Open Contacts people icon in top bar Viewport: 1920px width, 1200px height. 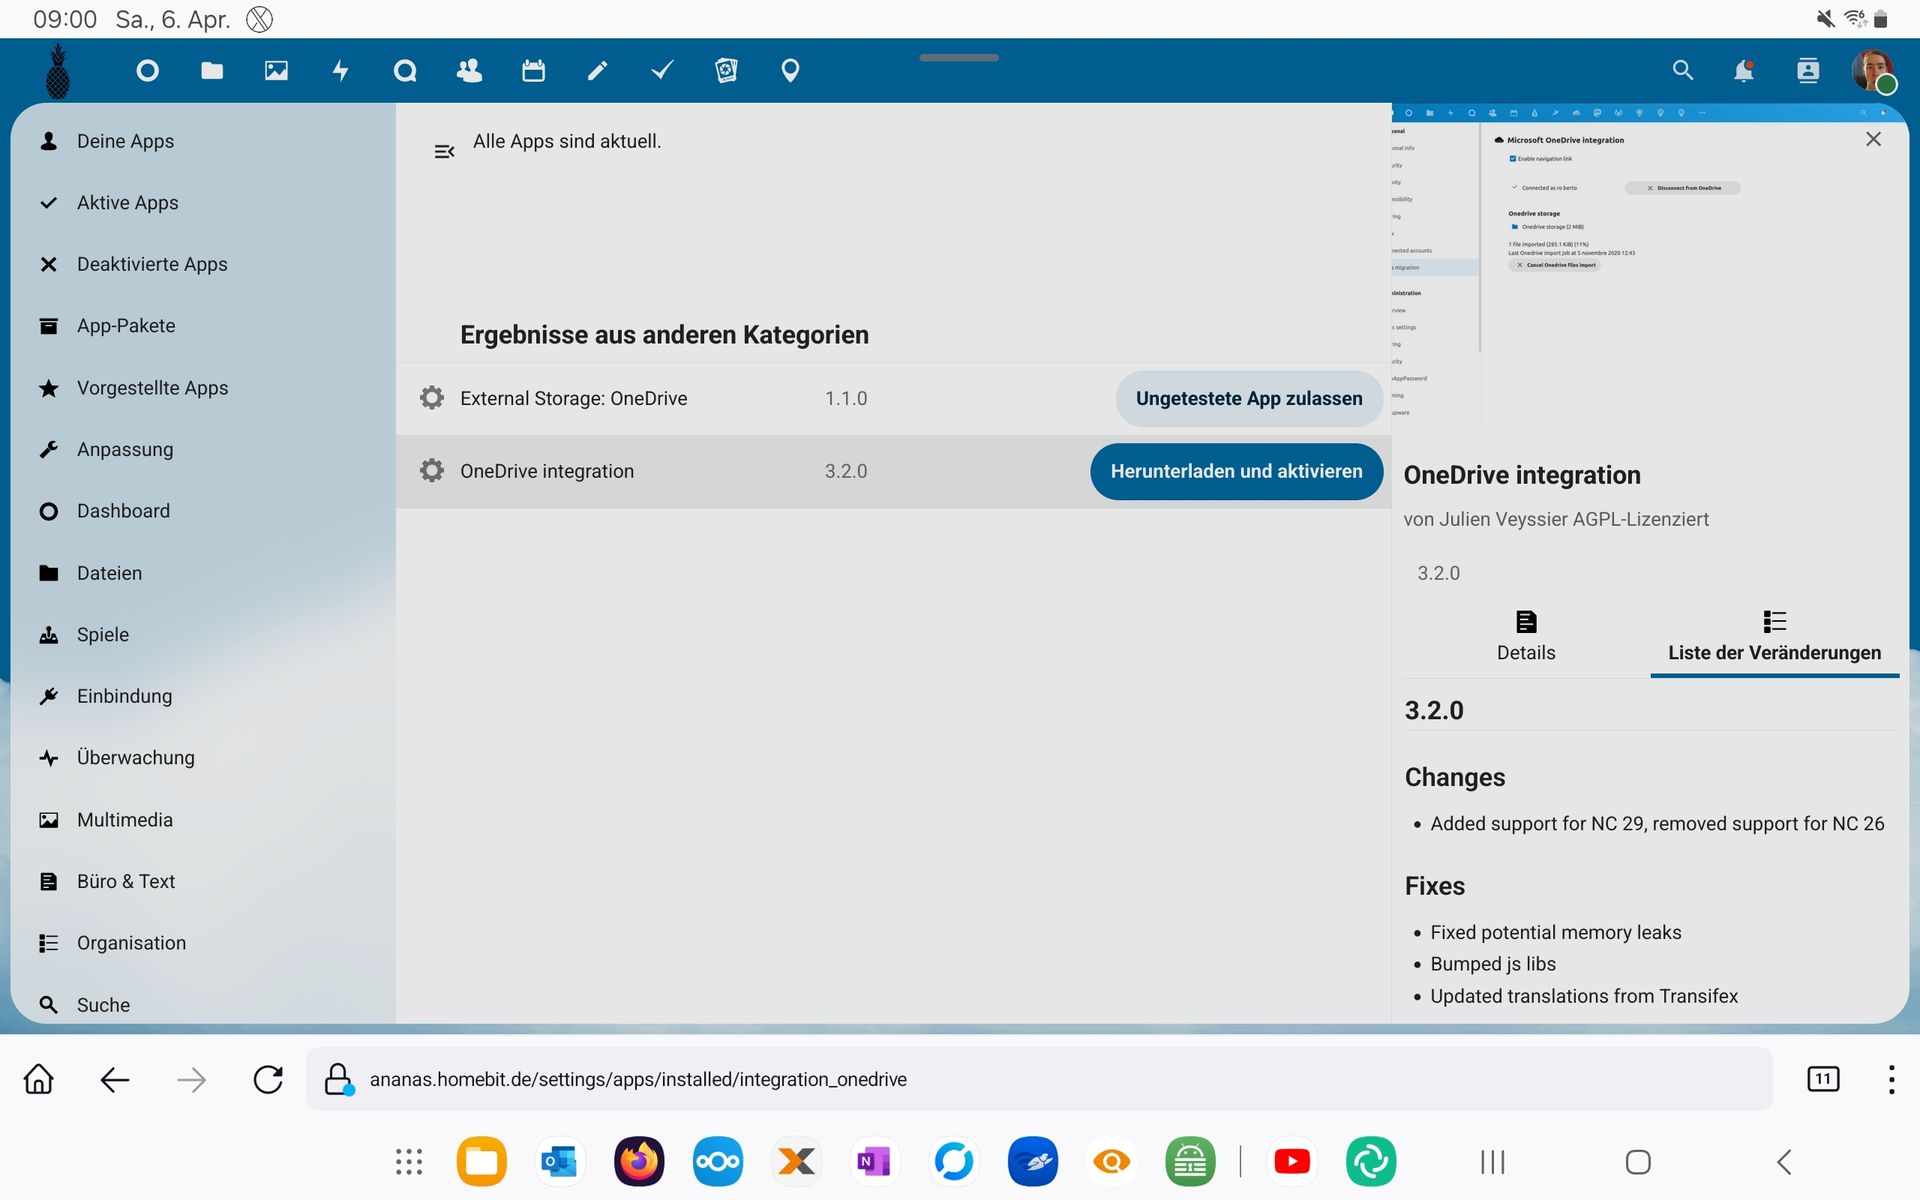(469, 71)
